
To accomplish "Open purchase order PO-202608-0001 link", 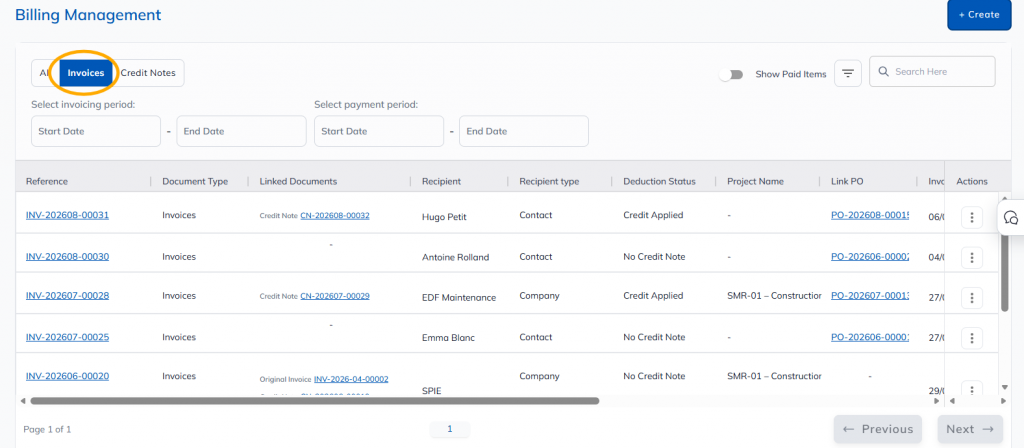I will point(870,215).
